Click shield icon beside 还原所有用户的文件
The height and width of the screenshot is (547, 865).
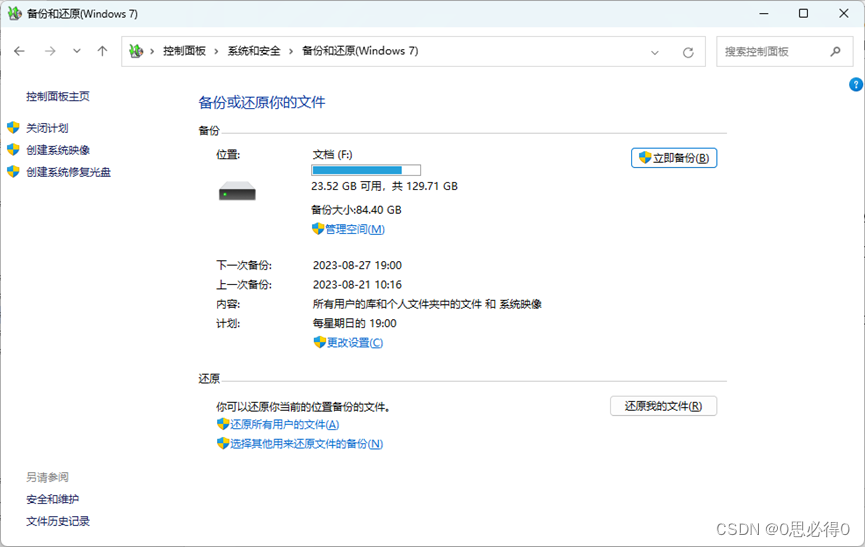[x=223, y=424]
